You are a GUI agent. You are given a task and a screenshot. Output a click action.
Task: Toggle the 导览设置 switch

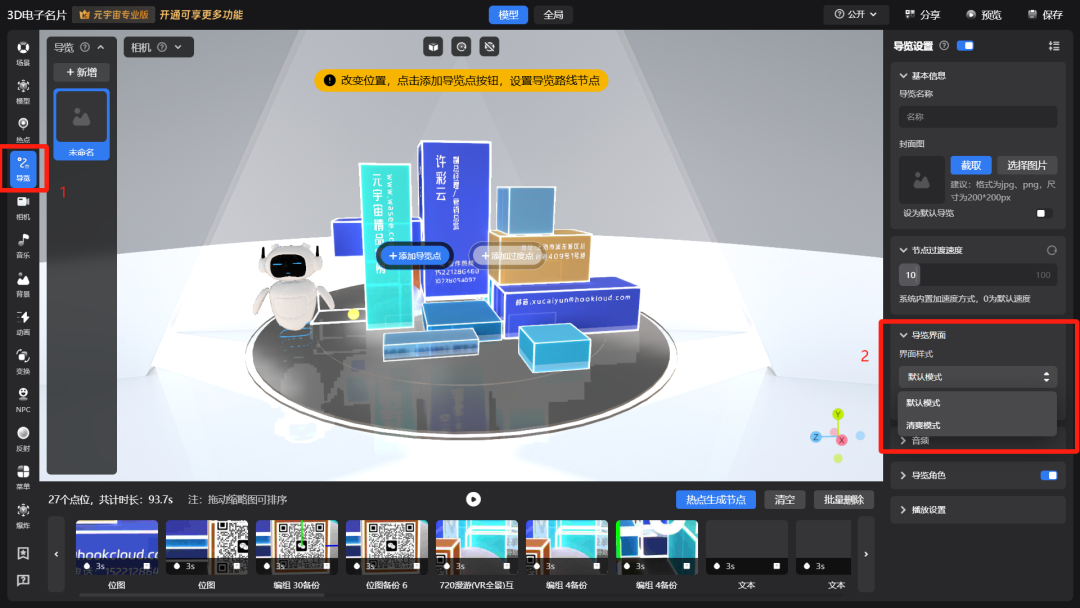pos(965,45)
